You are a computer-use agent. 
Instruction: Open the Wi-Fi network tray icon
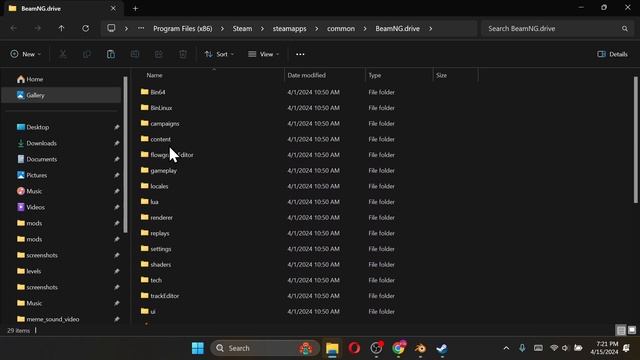[554, 348]
